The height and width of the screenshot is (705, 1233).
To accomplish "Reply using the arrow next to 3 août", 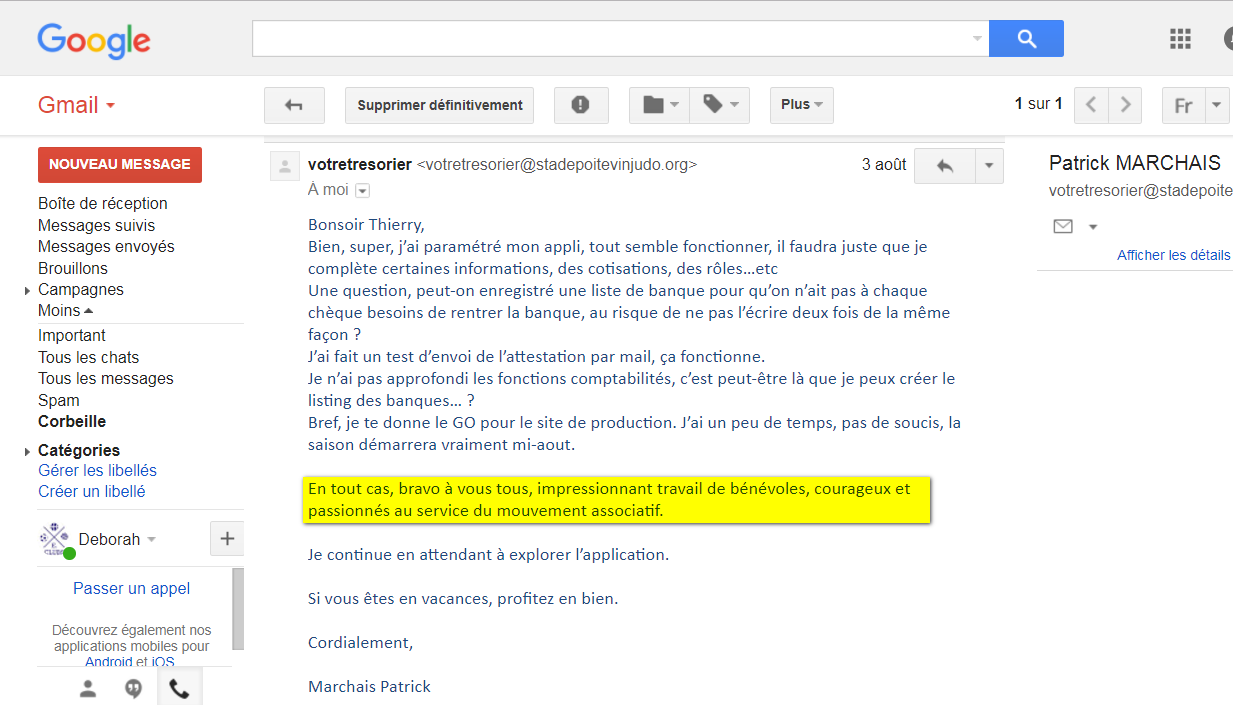I will pyautogui.click(x=944, y=166).
